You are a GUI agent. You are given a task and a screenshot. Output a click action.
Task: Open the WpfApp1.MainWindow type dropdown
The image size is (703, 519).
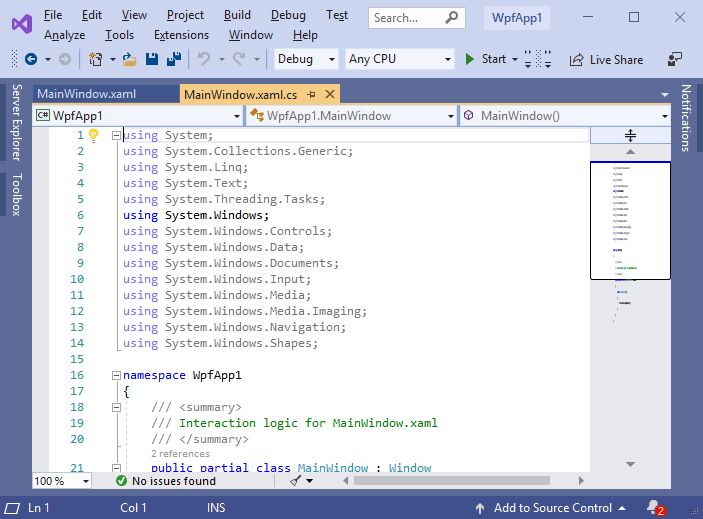coord(351,116)
